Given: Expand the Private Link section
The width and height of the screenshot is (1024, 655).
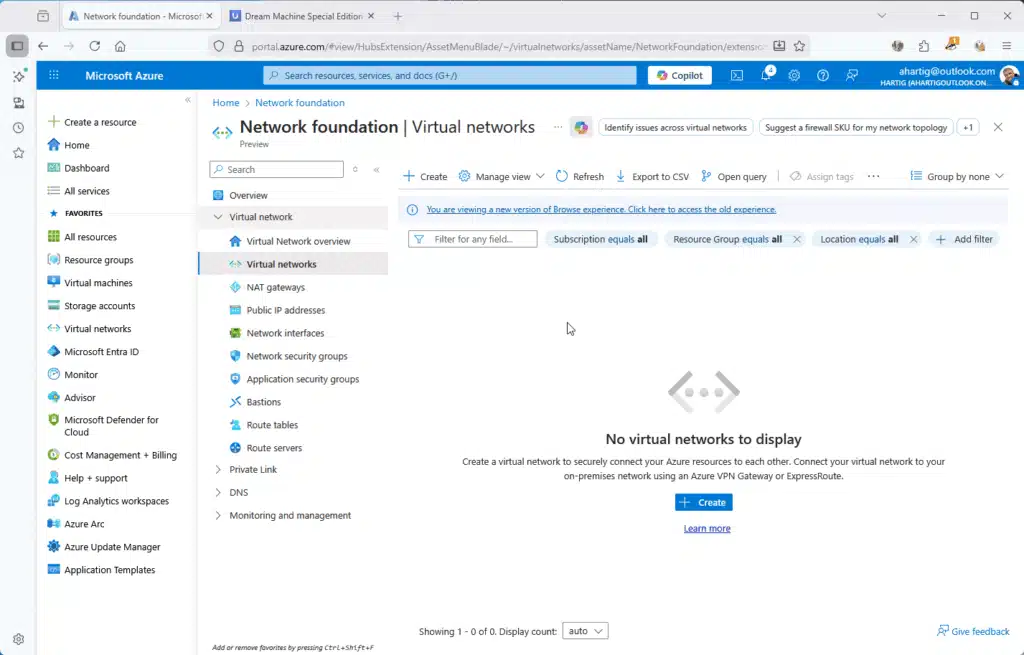Looking at the screenshot, I should click(218, 470).
